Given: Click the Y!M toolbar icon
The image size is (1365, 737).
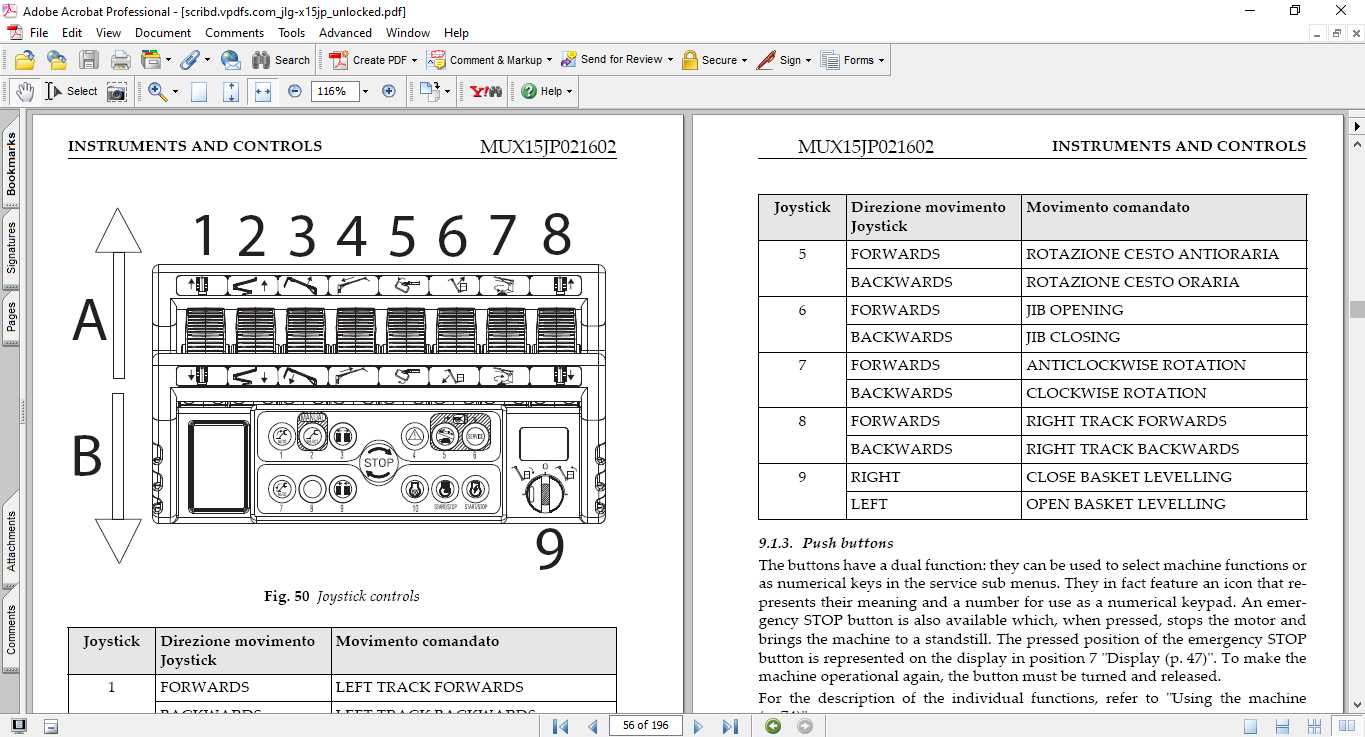Looking at the screenshot, I should point(484,91).
